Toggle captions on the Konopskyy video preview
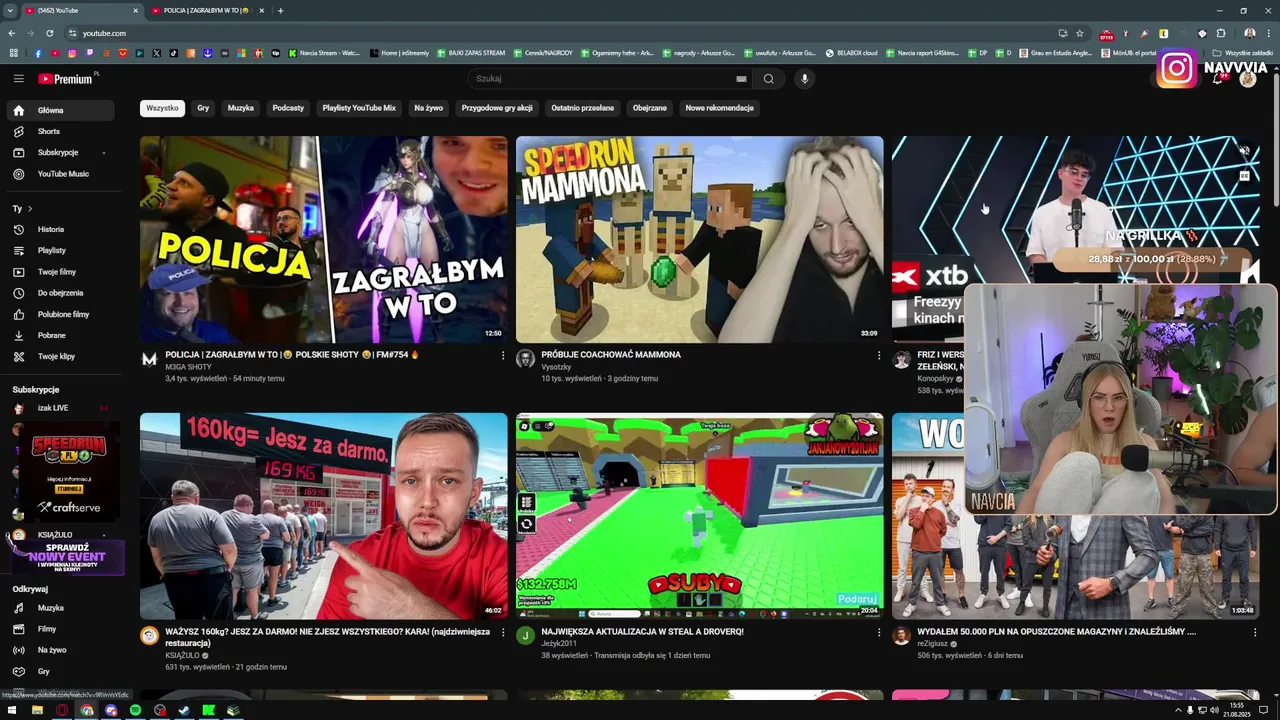 tap(1244, 176)
